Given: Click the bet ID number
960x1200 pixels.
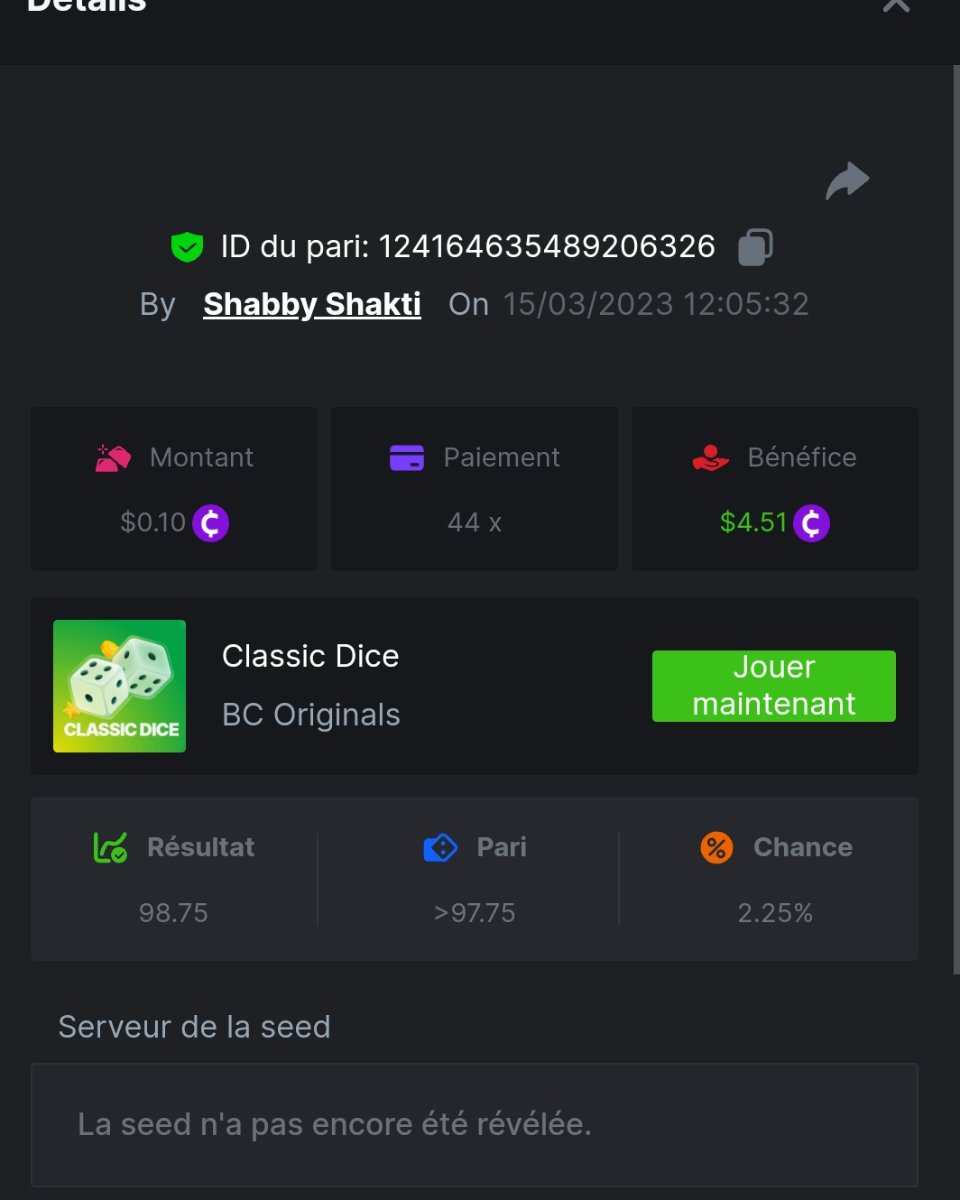Looking at the screenshot, I should click(546, 247).
